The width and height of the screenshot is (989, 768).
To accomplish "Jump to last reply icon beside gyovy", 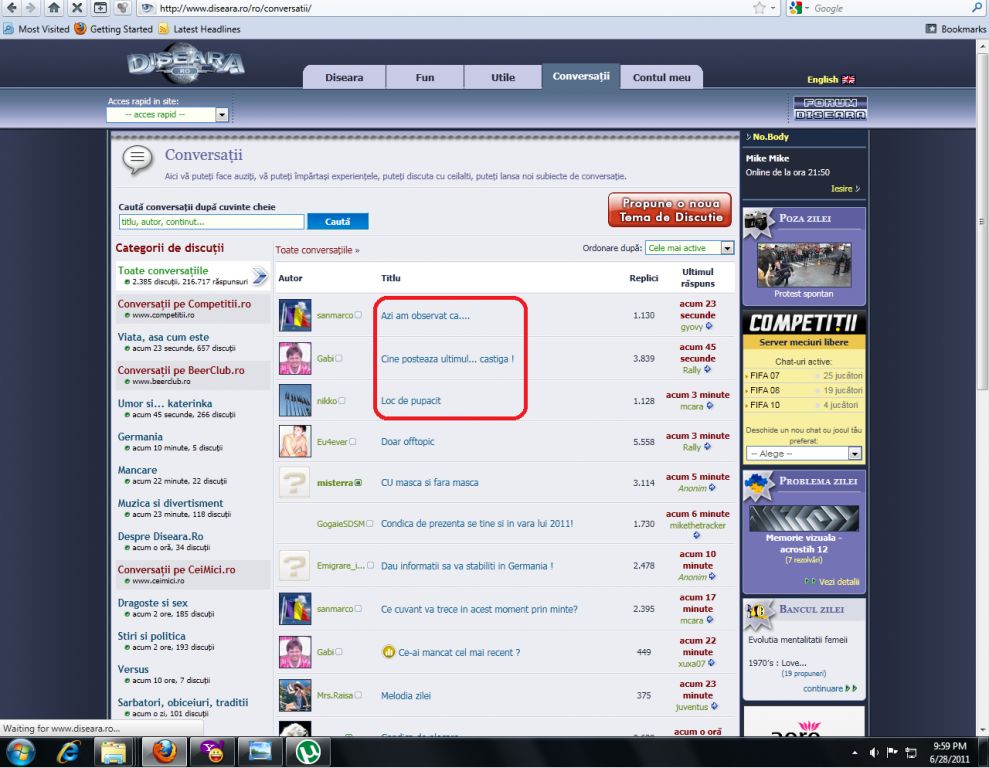I will point(709,326).
